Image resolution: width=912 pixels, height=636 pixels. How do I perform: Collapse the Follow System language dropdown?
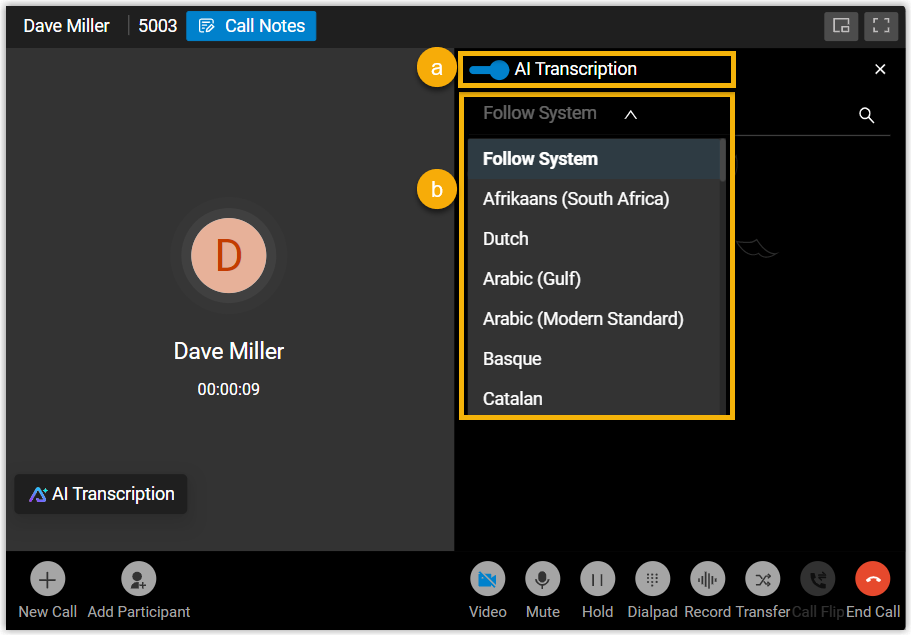click(x=630, y=114)
